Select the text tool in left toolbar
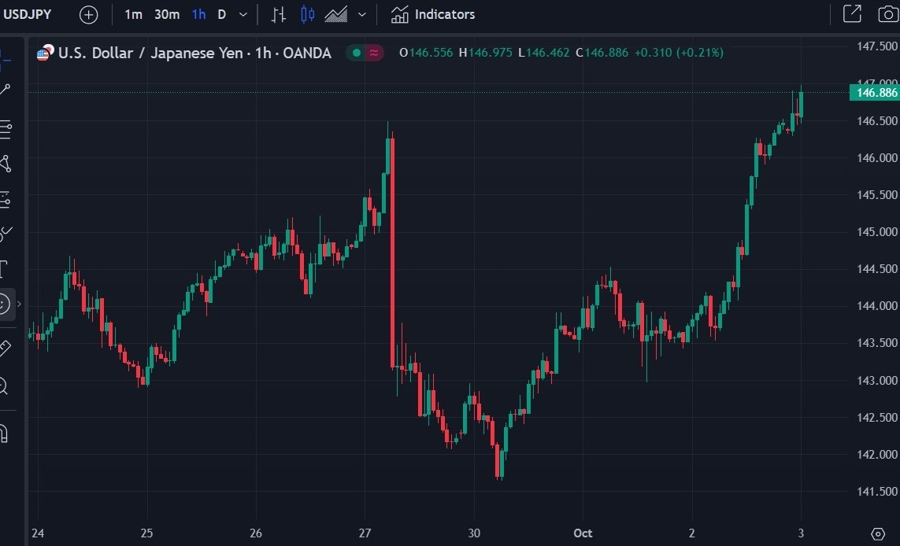This screenshot has width=900, height=546. point(4,268)
